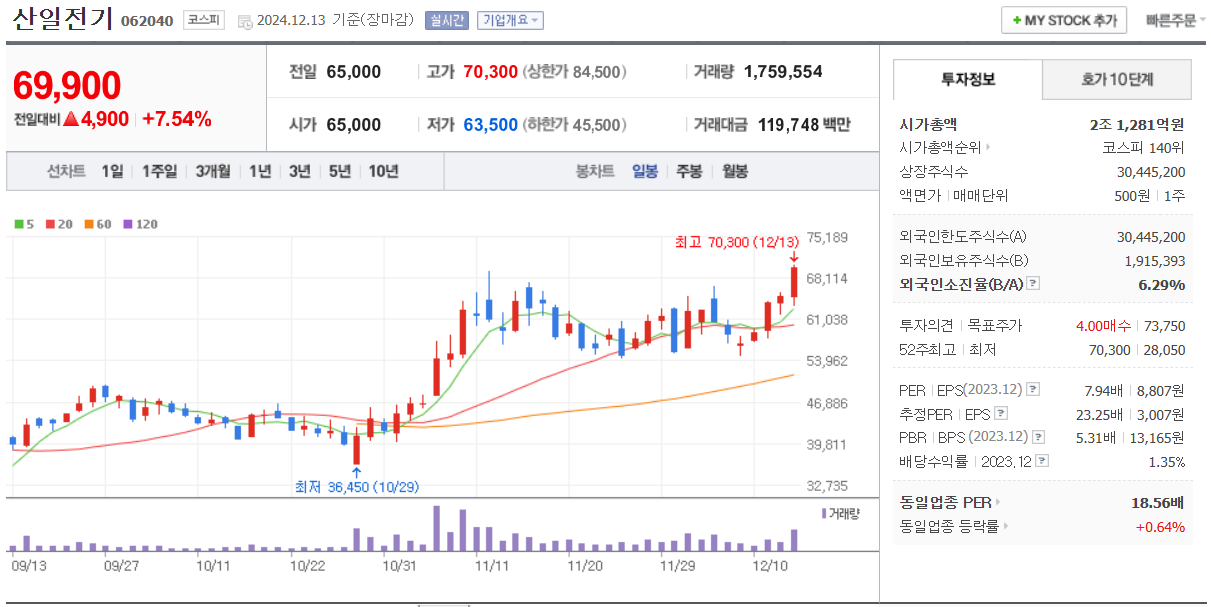Screen dimensions: 1211x607
Task: Click the 11/11 date label on chart axis
Action: [x=492, y=565]
